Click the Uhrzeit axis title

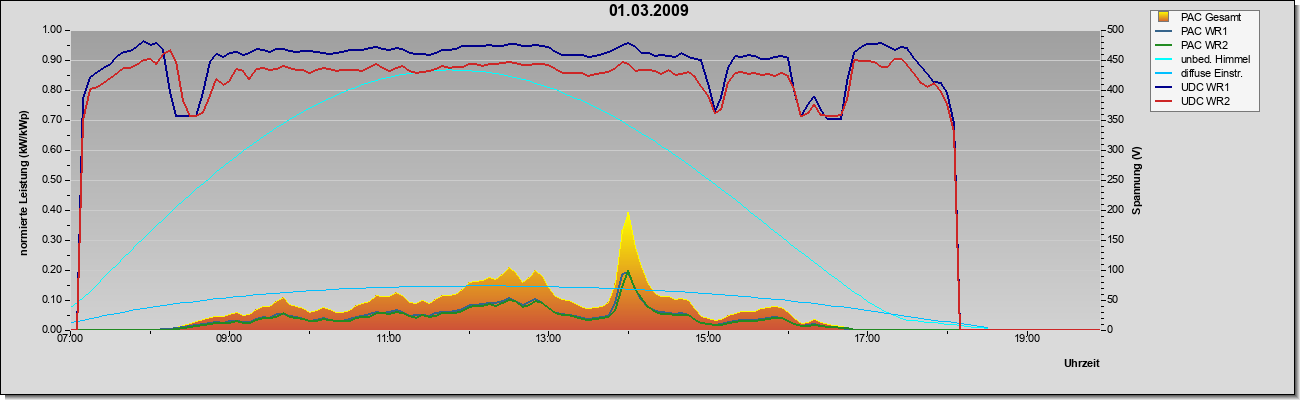click(x=1083, y=363)
